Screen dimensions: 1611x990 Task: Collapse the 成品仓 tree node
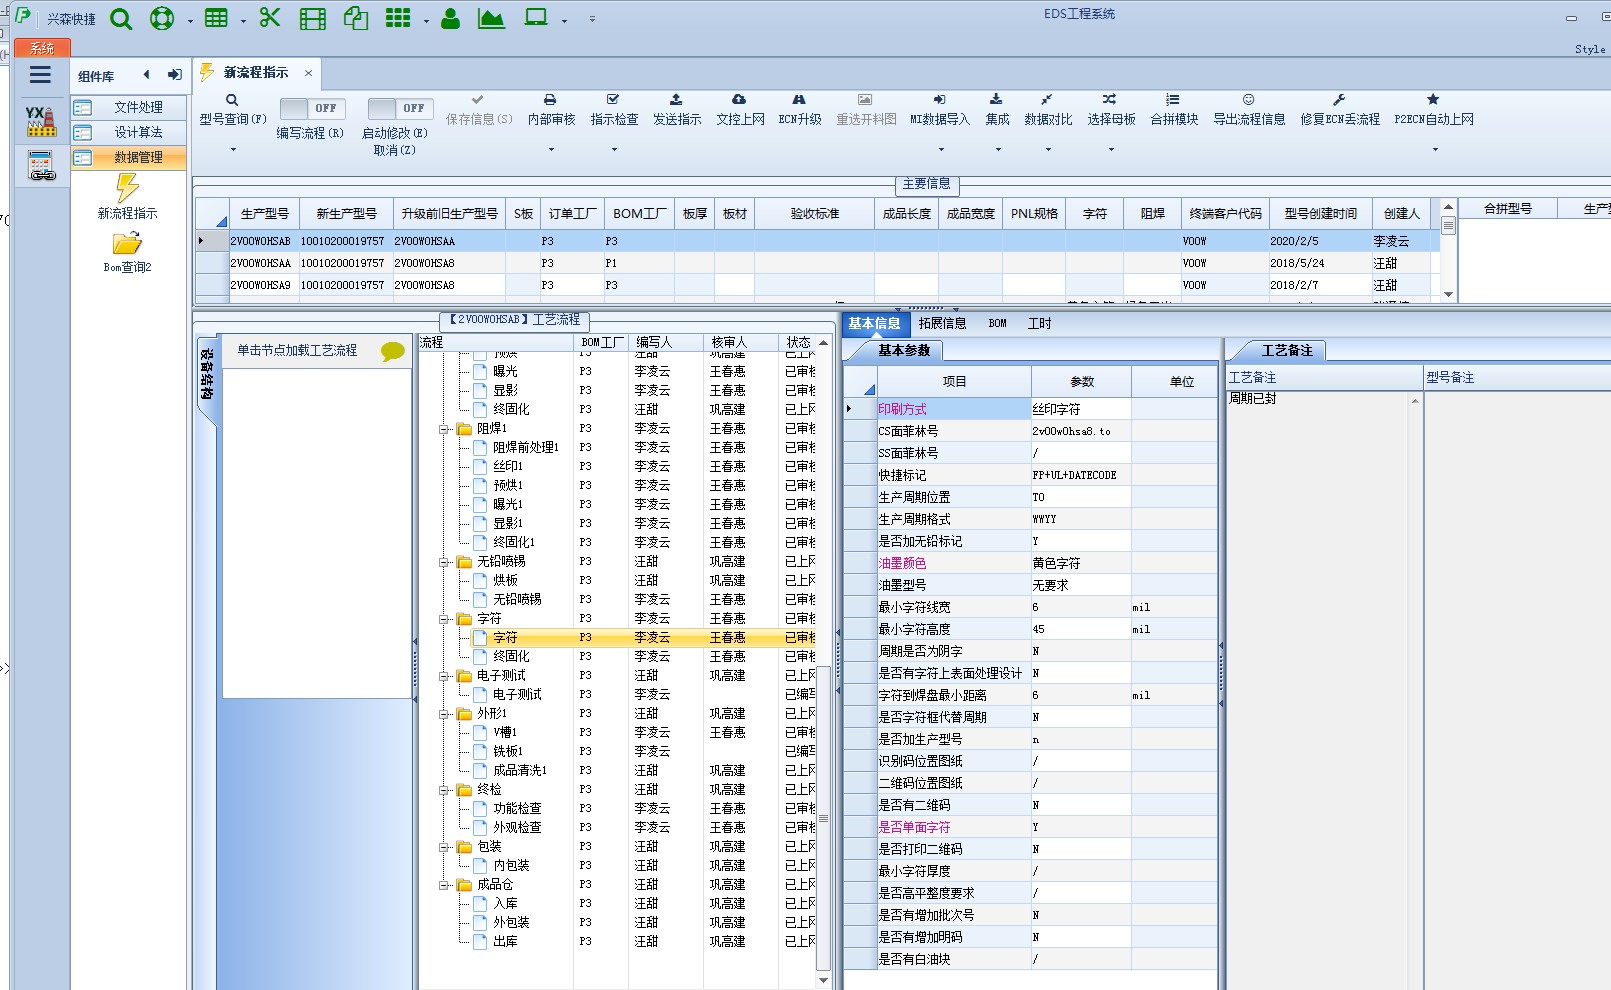[x=444, y=885]
